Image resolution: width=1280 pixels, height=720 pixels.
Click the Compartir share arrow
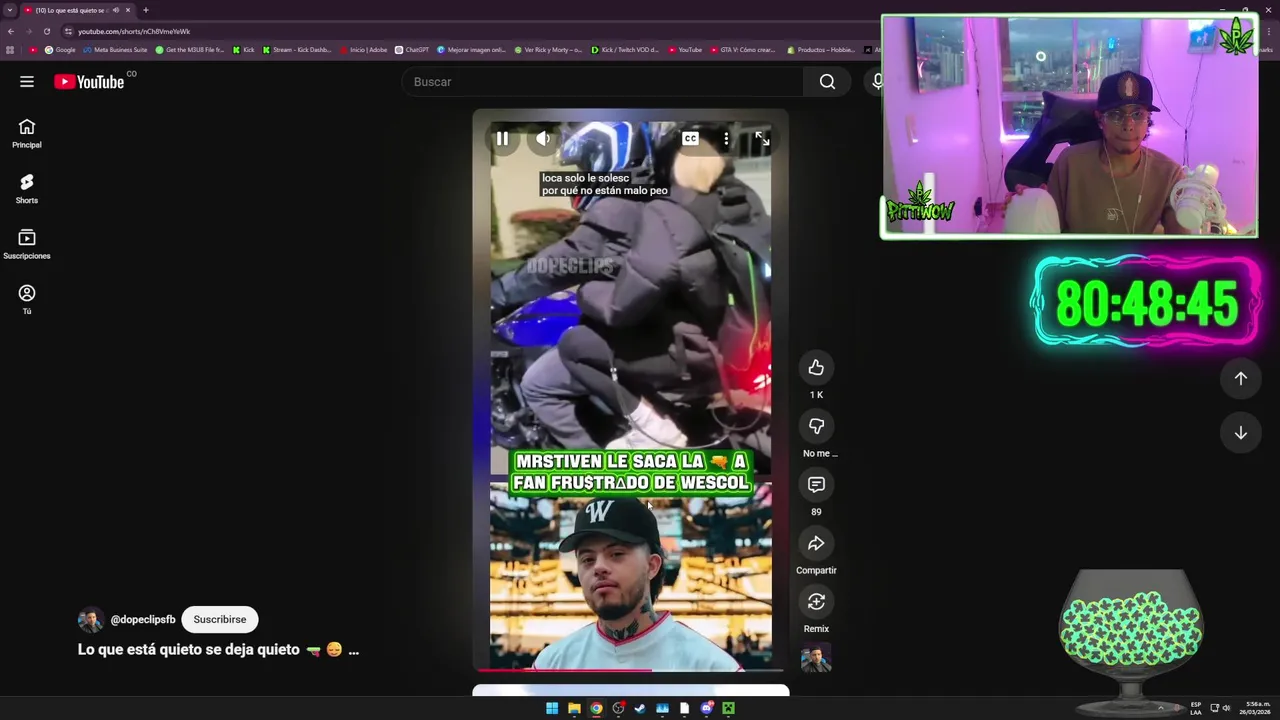(x=816, y=543)
